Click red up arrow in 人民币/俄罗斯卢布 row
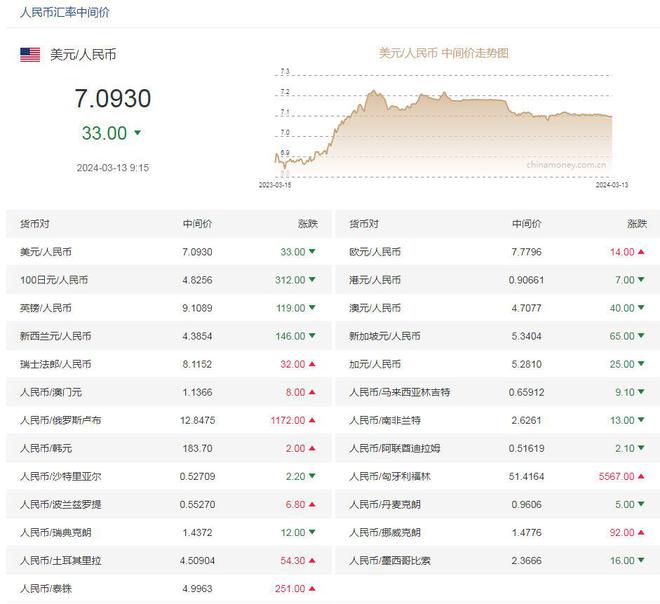660x604 pixels. point(312,420)
